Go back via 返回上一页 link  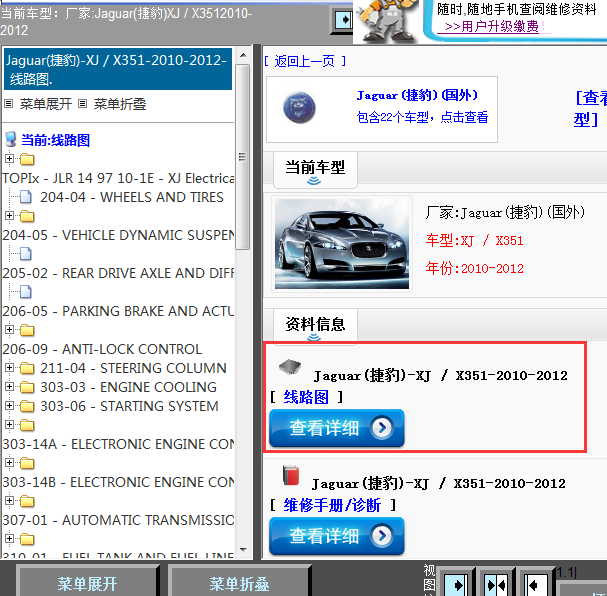point(305,61)
